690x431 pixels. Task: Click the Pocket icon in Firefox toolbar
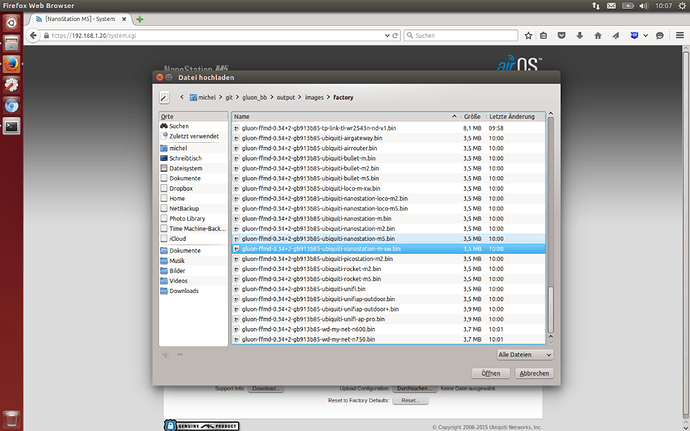pyautogui.click(x=562, y=36)
